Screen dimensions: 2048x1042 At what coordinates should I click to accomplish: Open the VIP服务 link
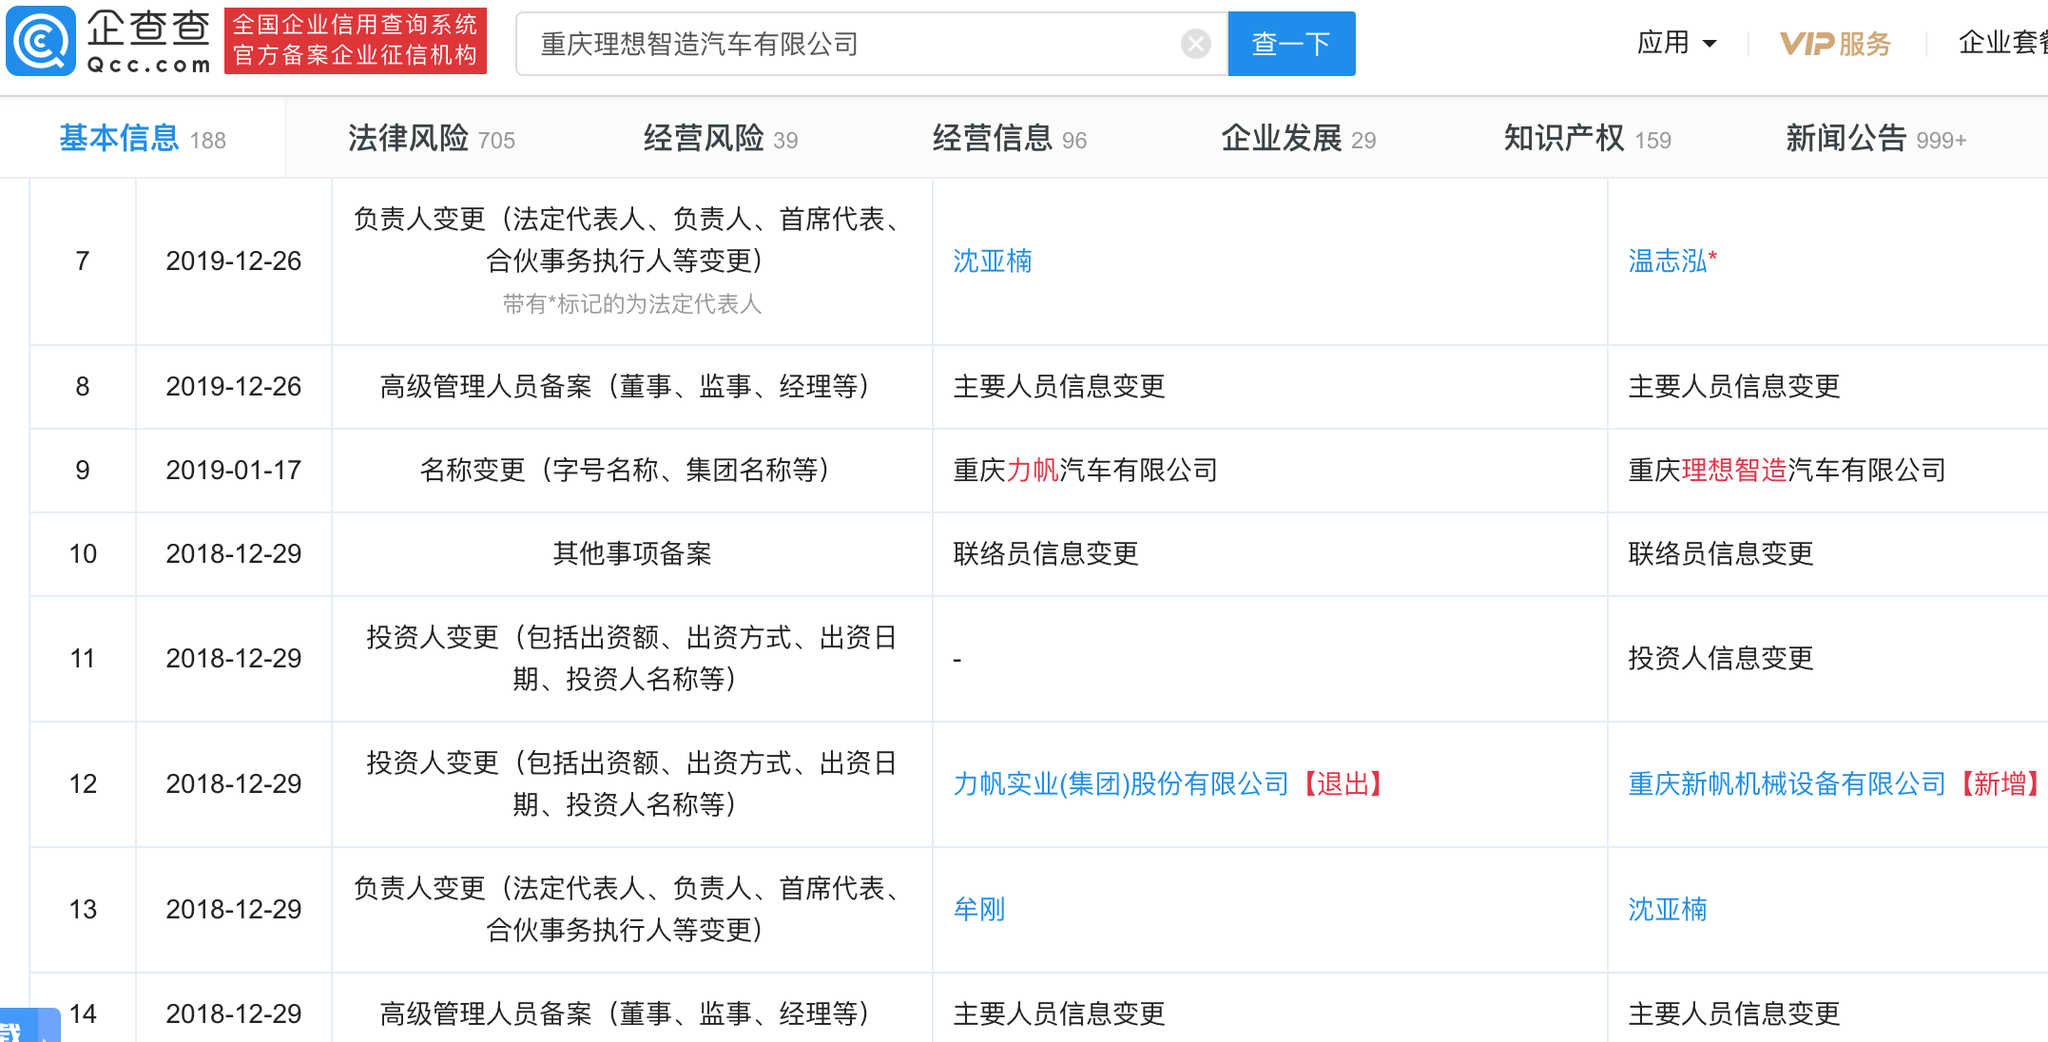(x=1835, y=44)
